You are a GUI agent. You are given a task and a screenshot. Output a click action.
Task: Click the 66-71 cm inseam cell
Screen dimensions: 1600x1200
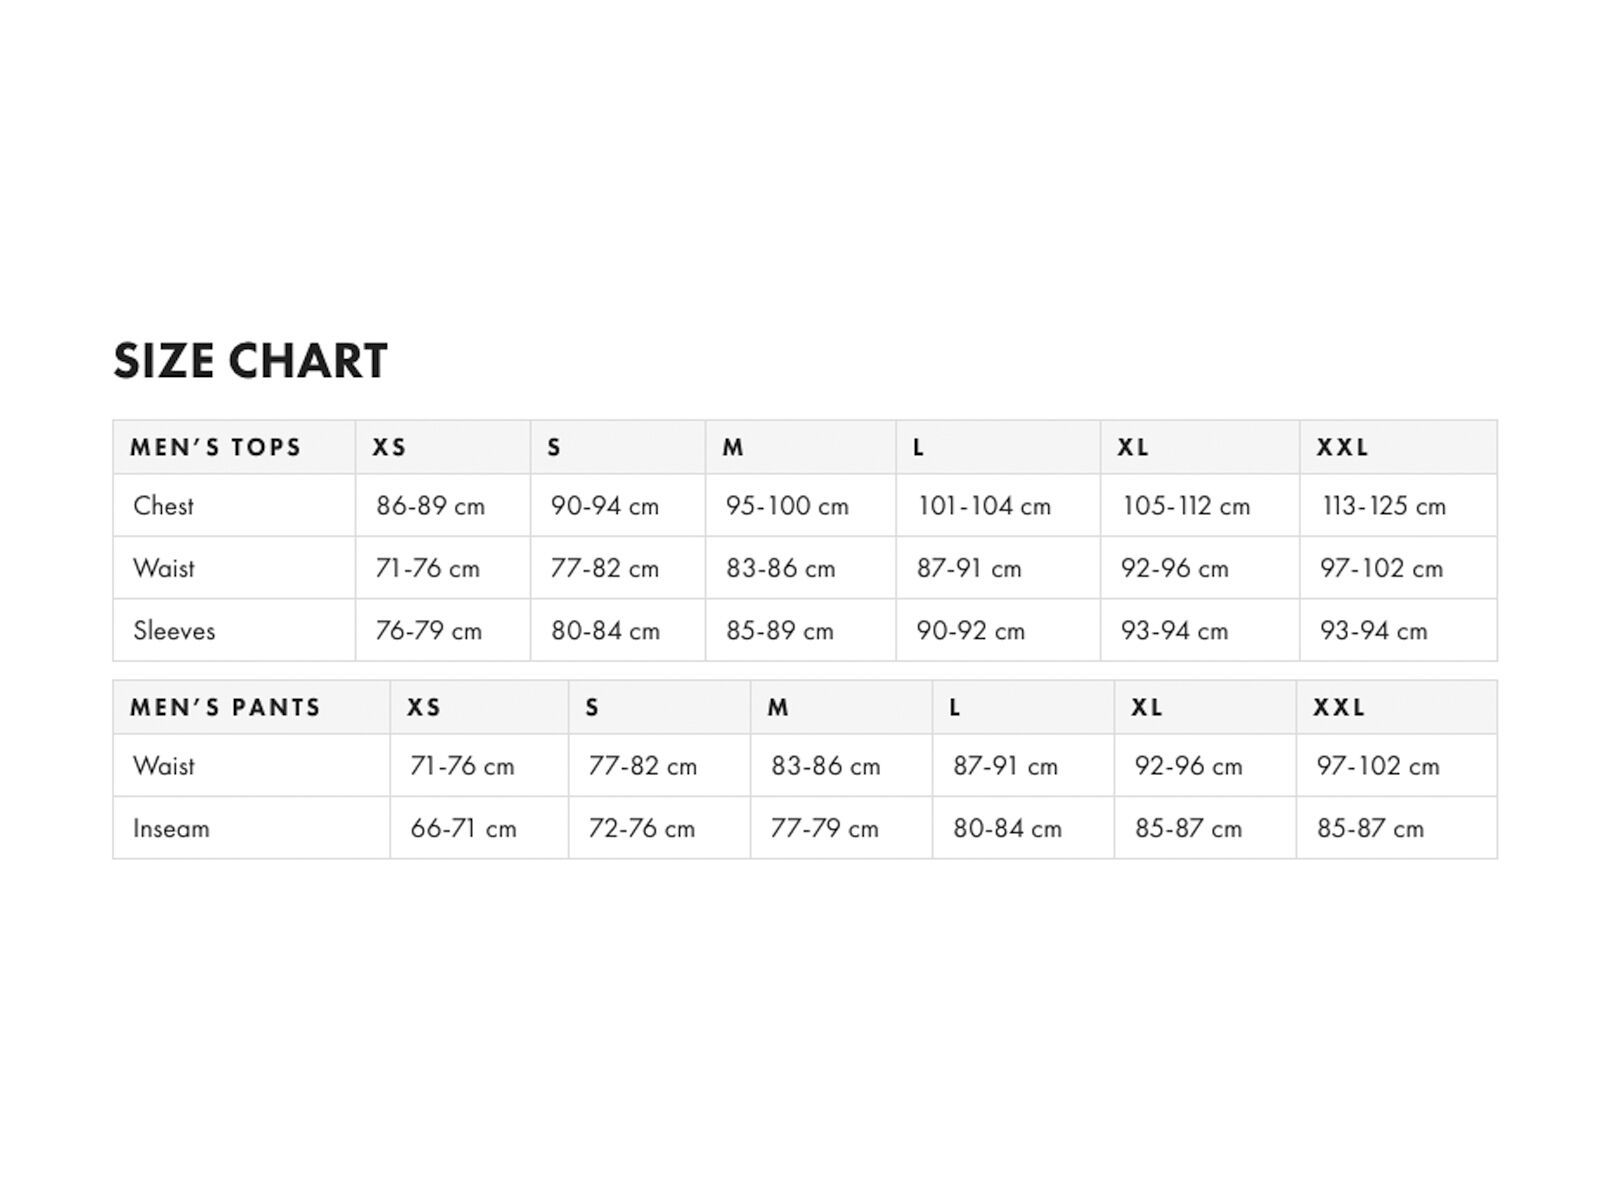pyautogui.click(x=463, y=829)
